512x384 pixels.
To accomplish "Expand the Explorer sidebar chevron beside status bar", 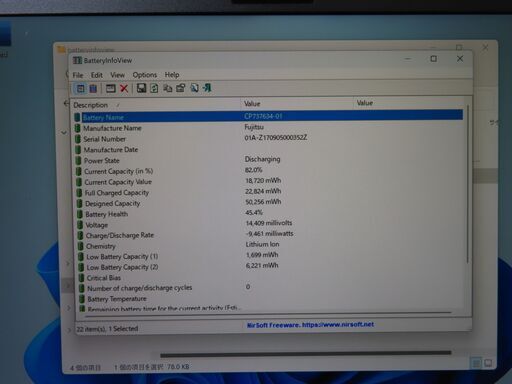I will [69, 330].
